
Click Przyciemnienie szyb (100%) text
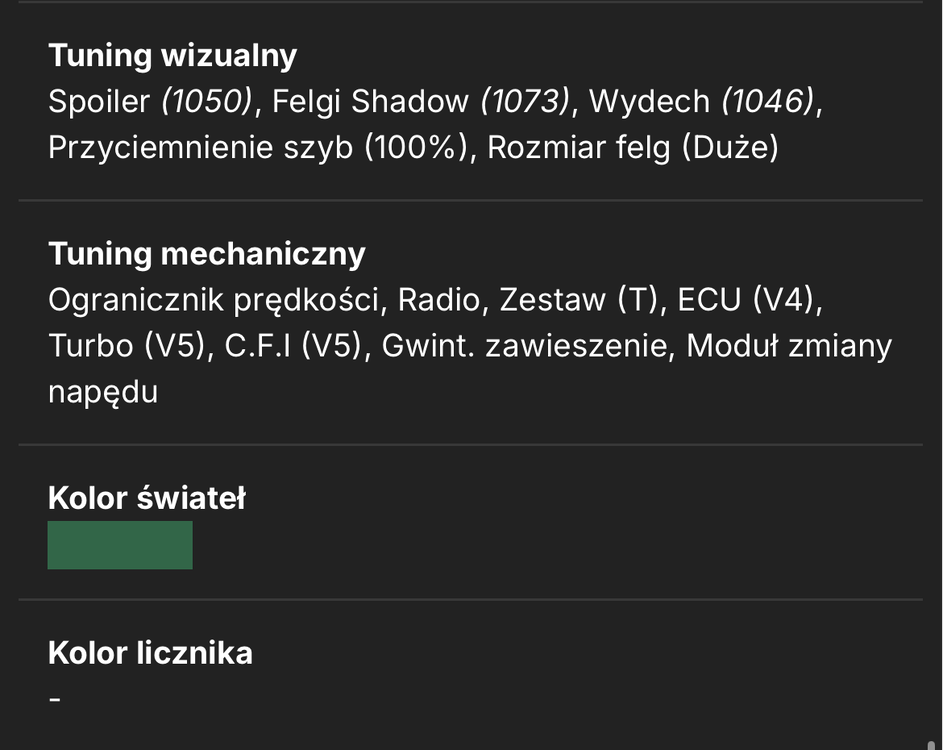tap(257, 148)
